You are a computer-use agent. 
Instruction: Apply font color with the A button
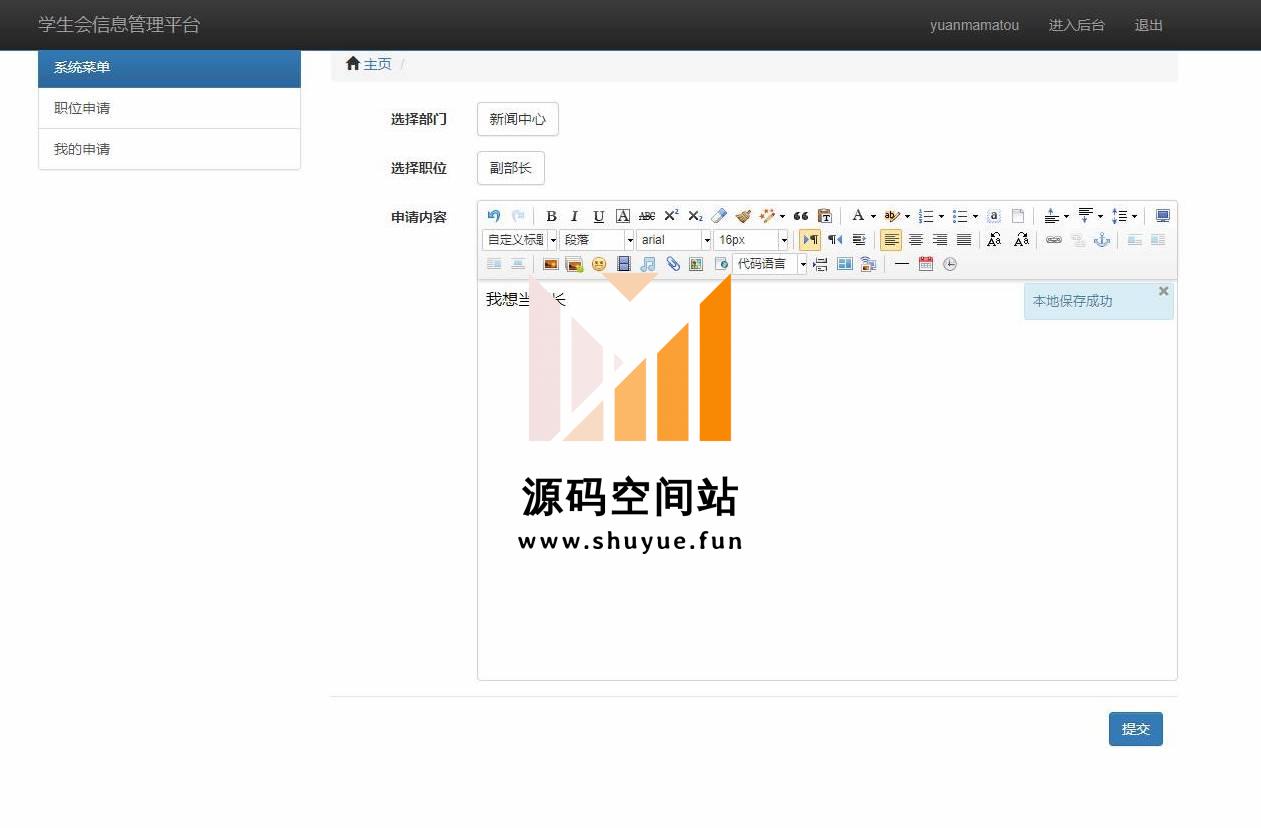click(858, 216)
